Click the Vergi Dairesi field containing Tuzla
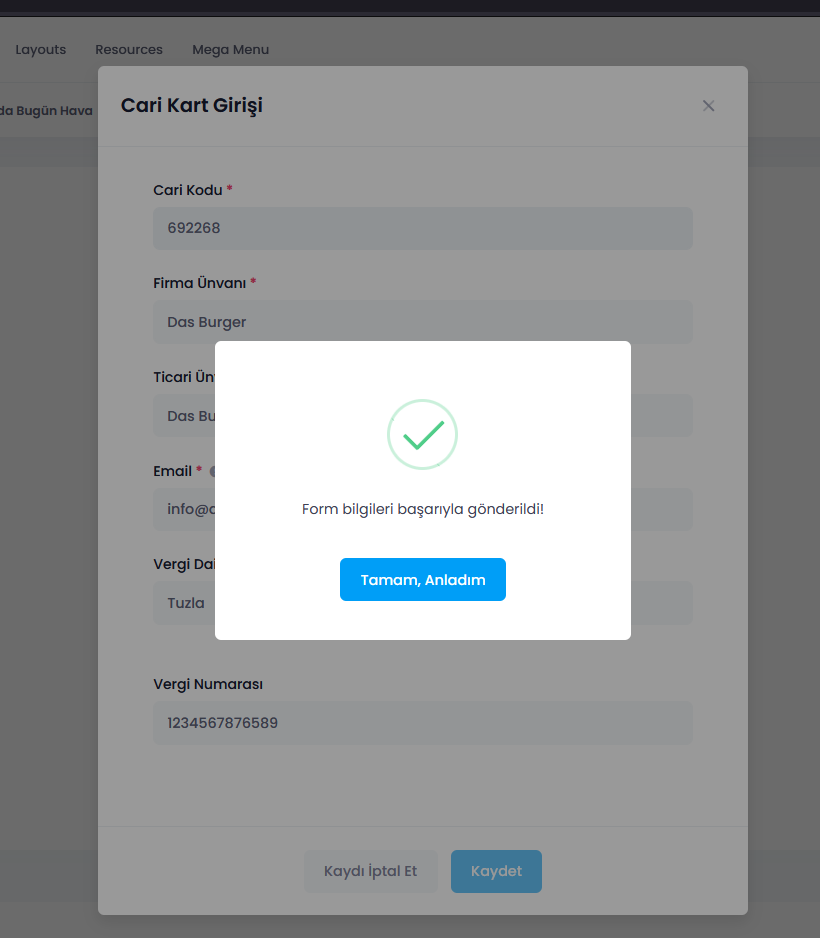 click(183, 604)
